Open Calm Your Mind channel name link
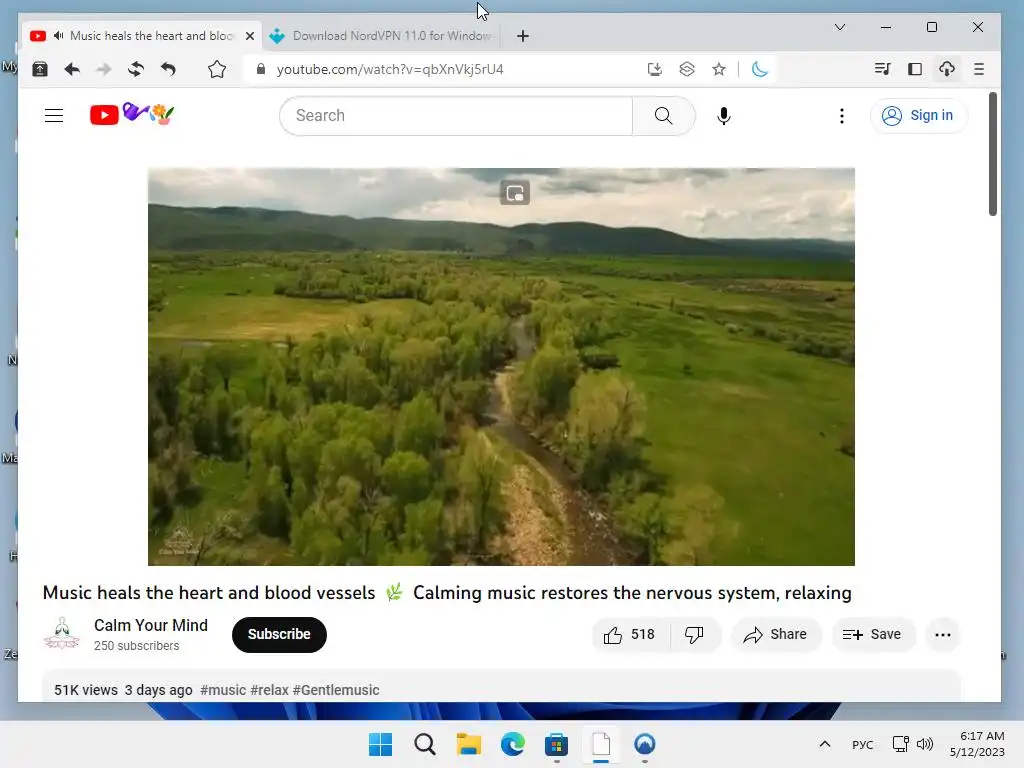The width and height of the screenshot is (1024, 768). [x=151, y=625]
